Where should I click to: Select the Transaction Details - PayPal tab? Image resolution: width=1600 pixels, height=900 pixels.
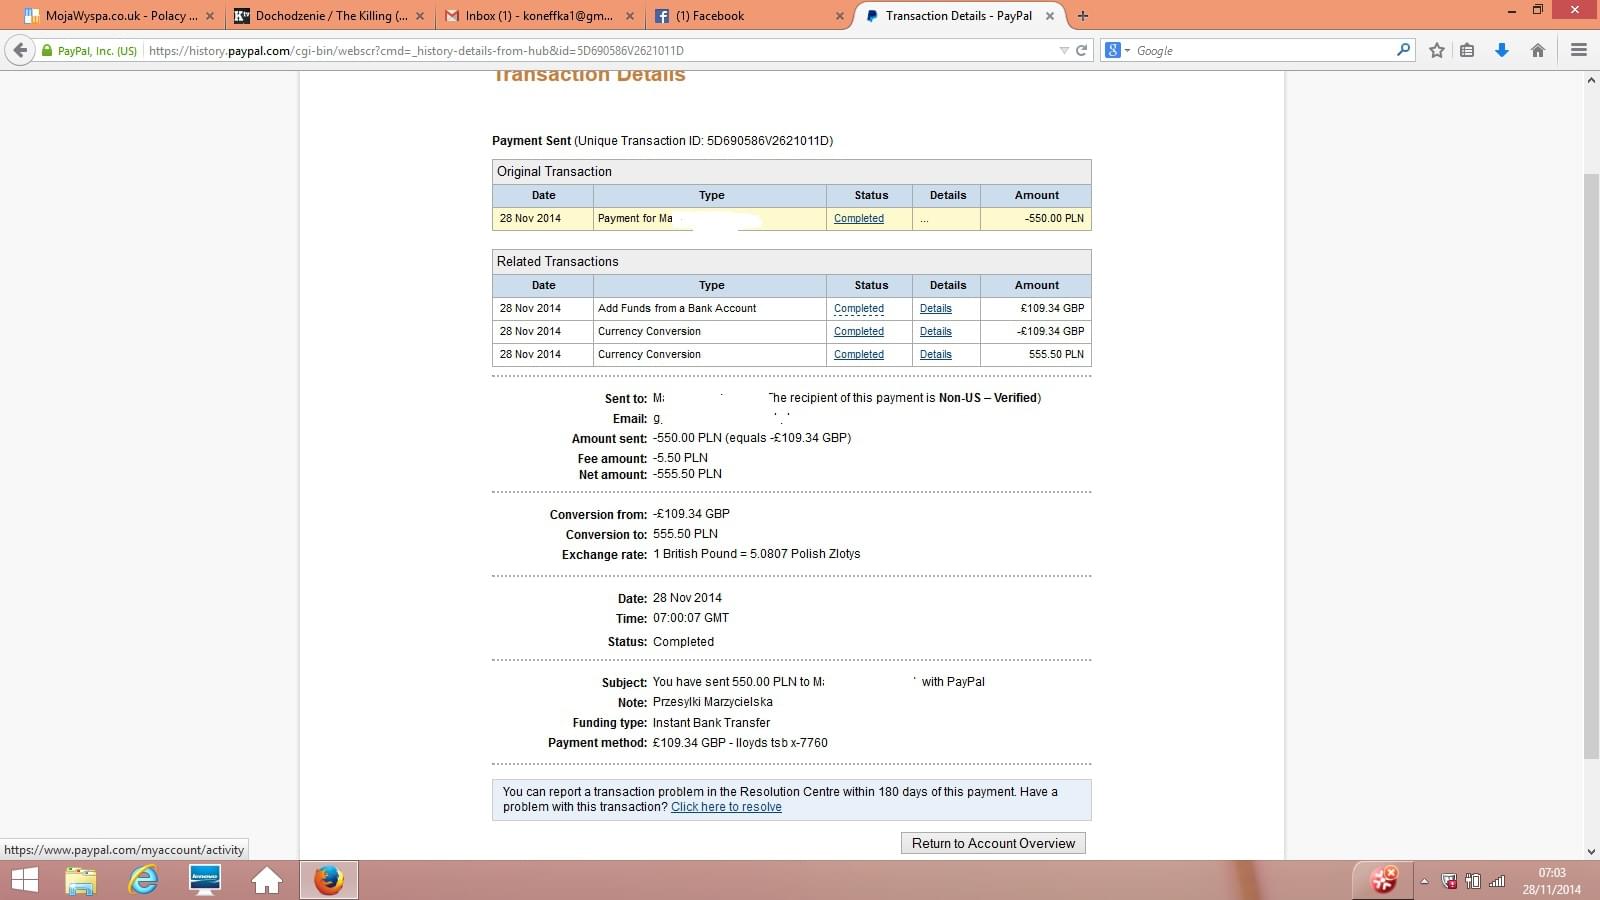point(958,16)
